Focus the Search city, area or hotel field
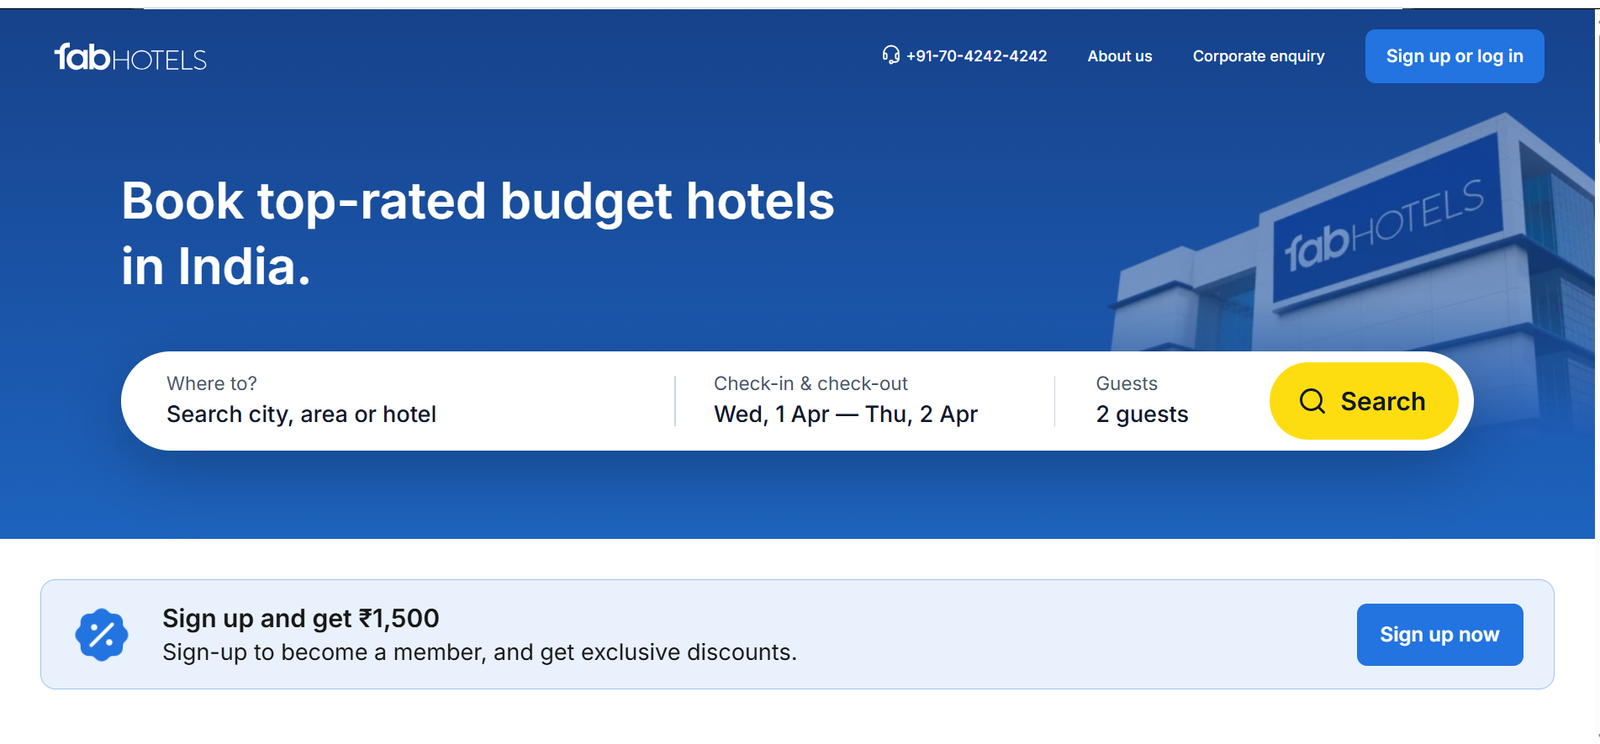The image size is (1600, 744). tap(301, 414)
